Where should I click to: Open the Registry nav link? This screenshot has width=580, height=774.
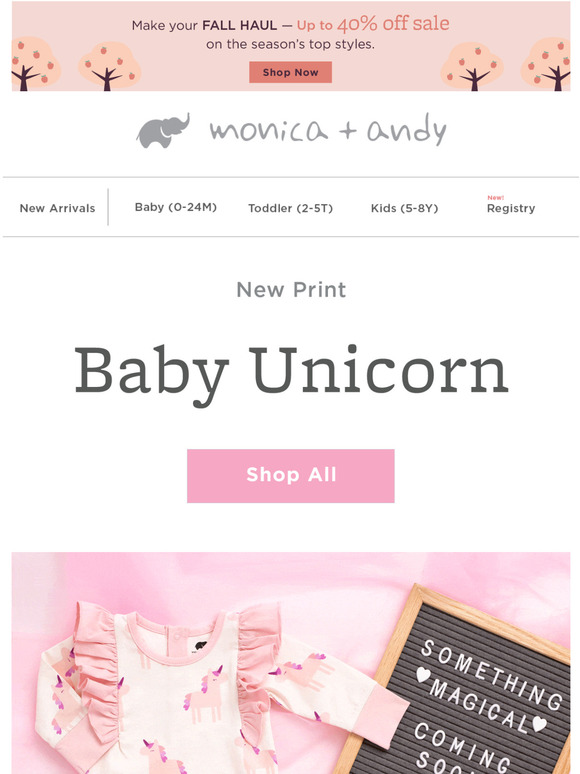511,208
